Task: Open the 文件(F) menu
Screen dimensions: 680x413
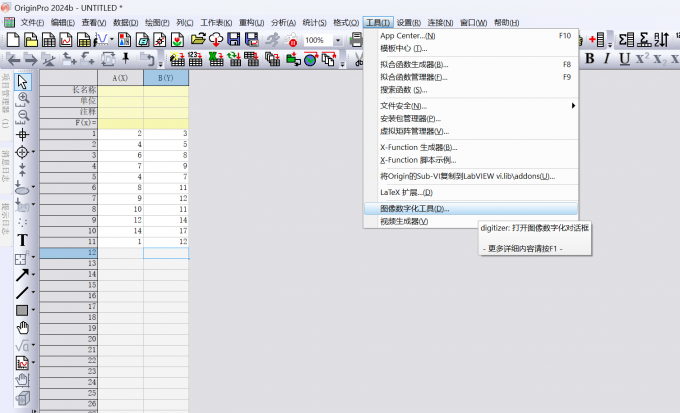Action: (32, 23)
